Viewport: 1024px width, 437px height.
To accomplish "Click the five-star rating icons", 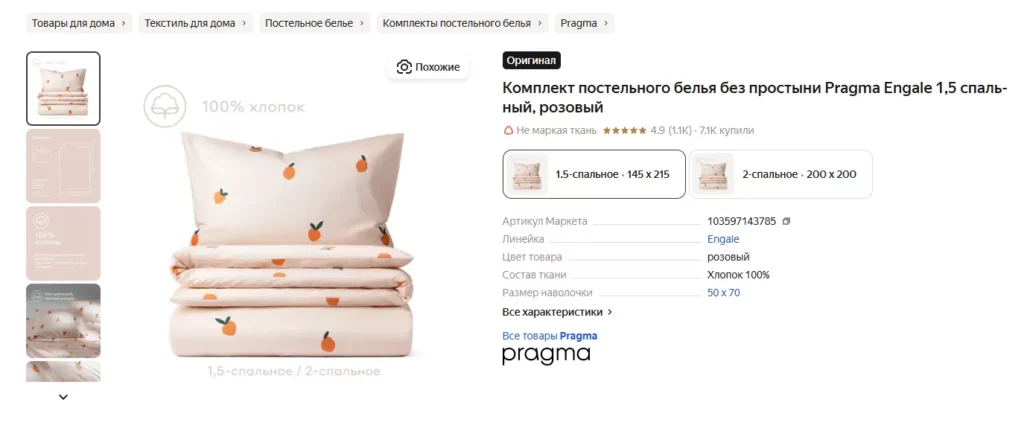I will [x=624, y=131].
